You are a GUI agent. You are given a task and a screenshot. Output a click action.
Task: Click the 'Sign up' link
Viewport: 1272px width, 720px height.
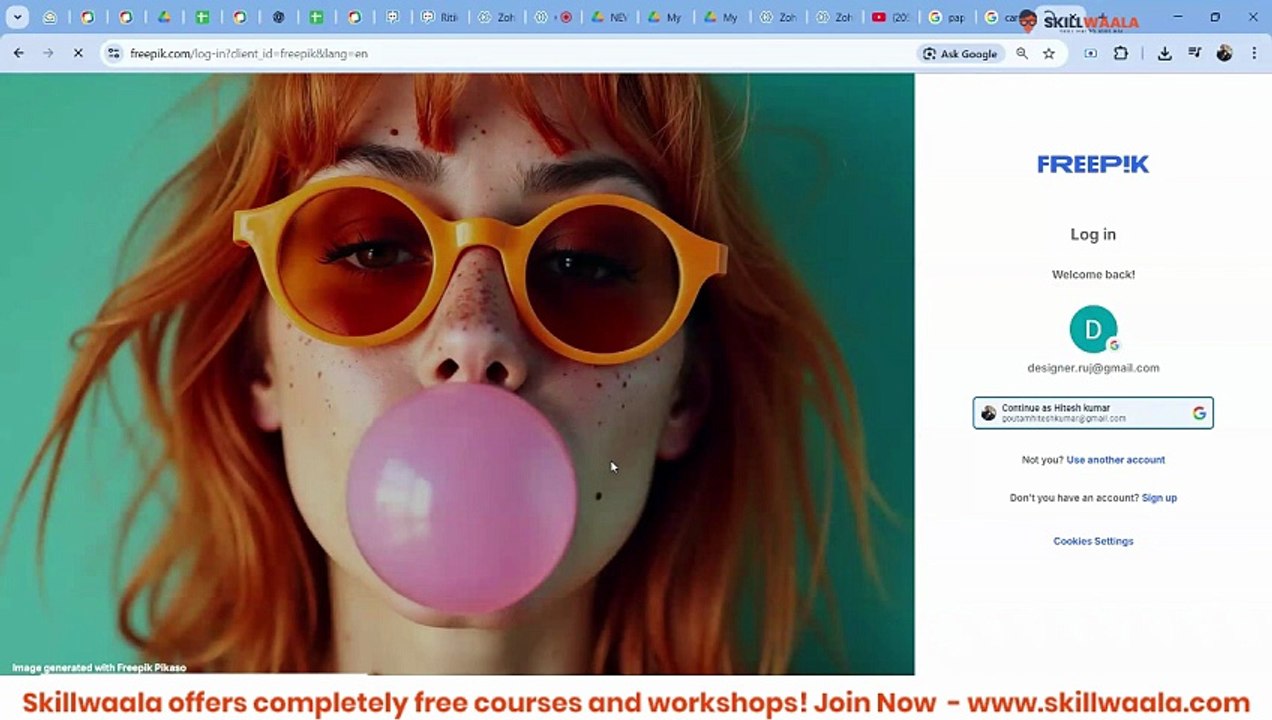click(x=1159, y=498)
